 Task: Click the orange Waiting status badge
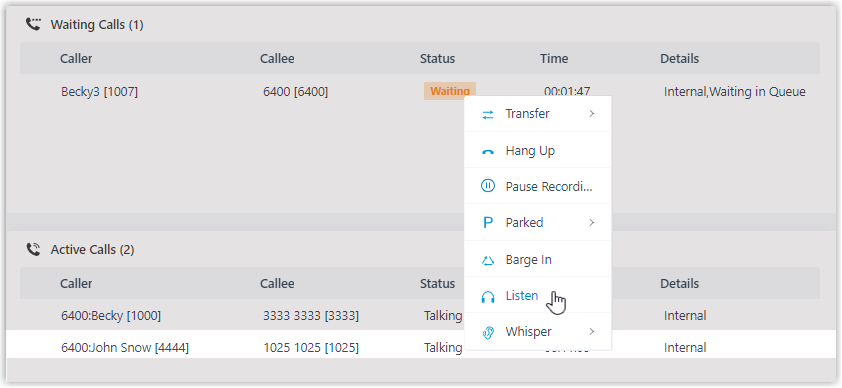[450, 91]
